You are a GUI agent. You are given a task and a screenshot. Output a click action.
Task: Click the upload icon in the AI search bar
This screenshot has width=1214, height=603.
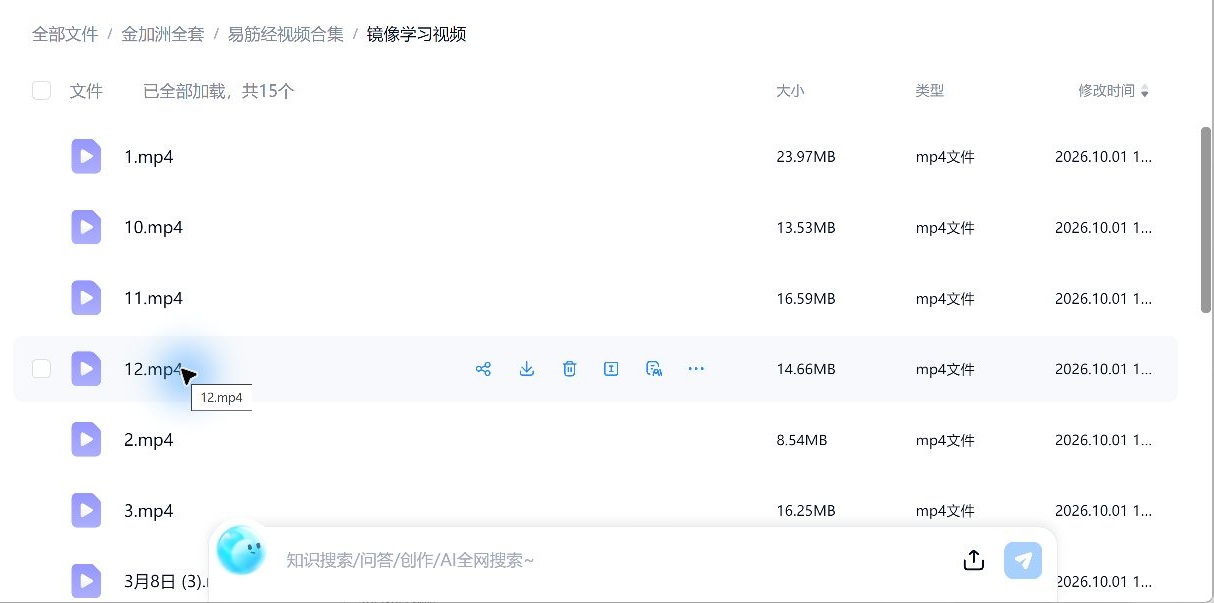pos(974,560)
